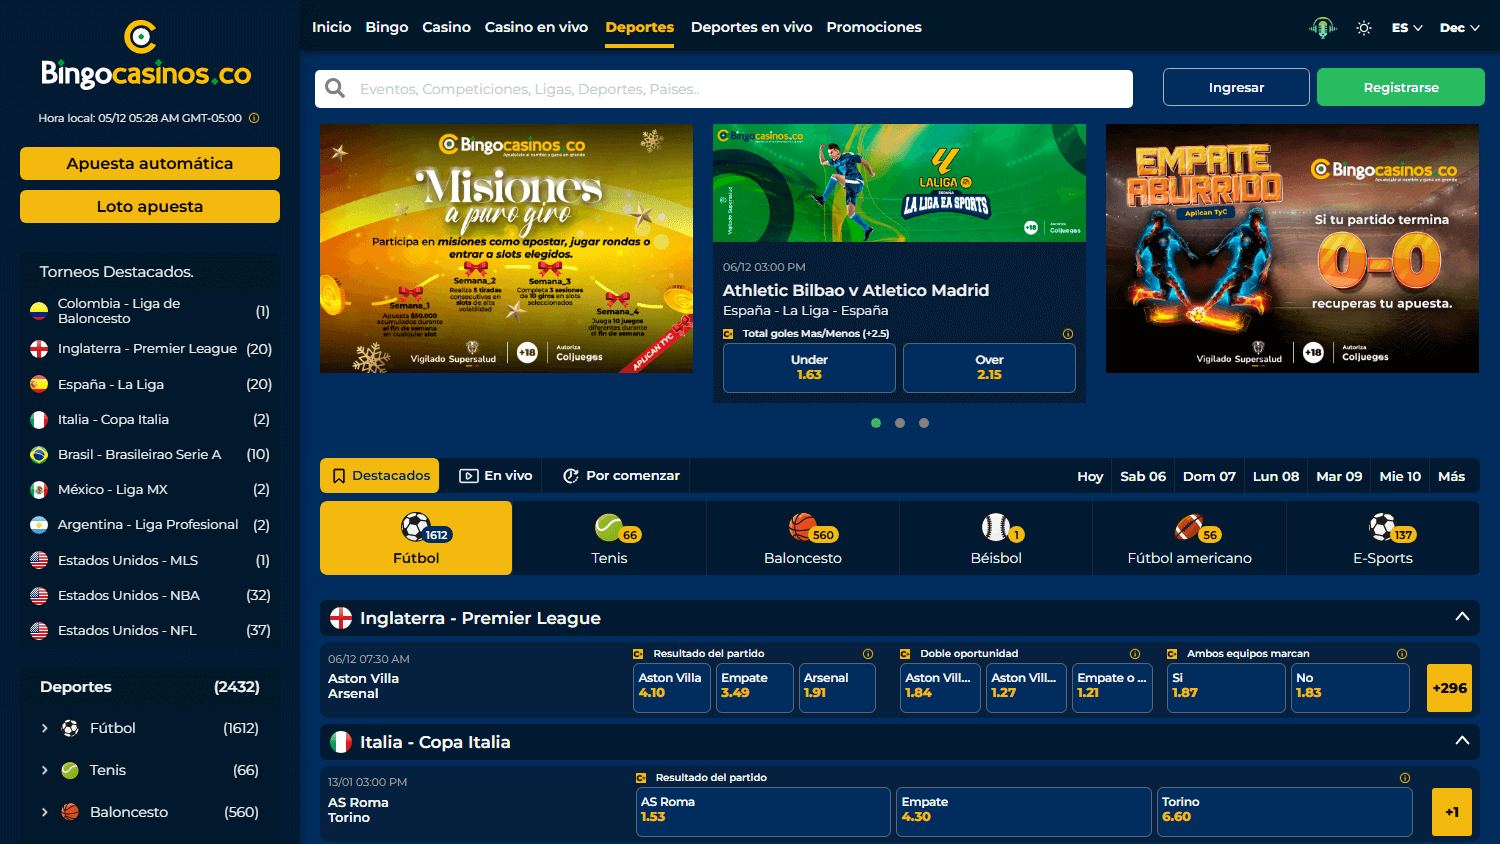This screenshot has width=1500, height=844.
Task: Collapse the Inglaterra - Premier League section
Action: (x=1462, y=618)
